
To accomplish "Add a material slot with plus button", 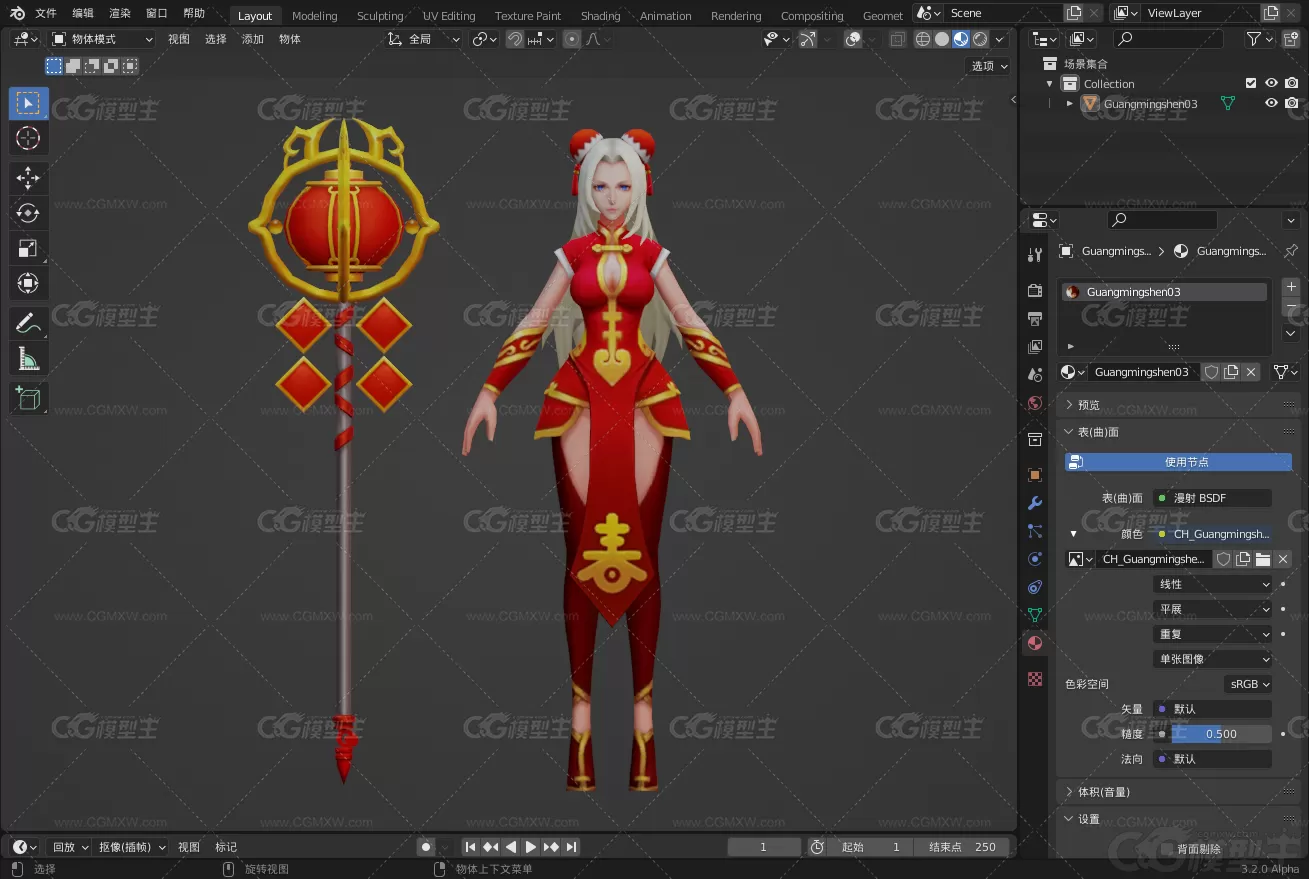I will 1291,287.
